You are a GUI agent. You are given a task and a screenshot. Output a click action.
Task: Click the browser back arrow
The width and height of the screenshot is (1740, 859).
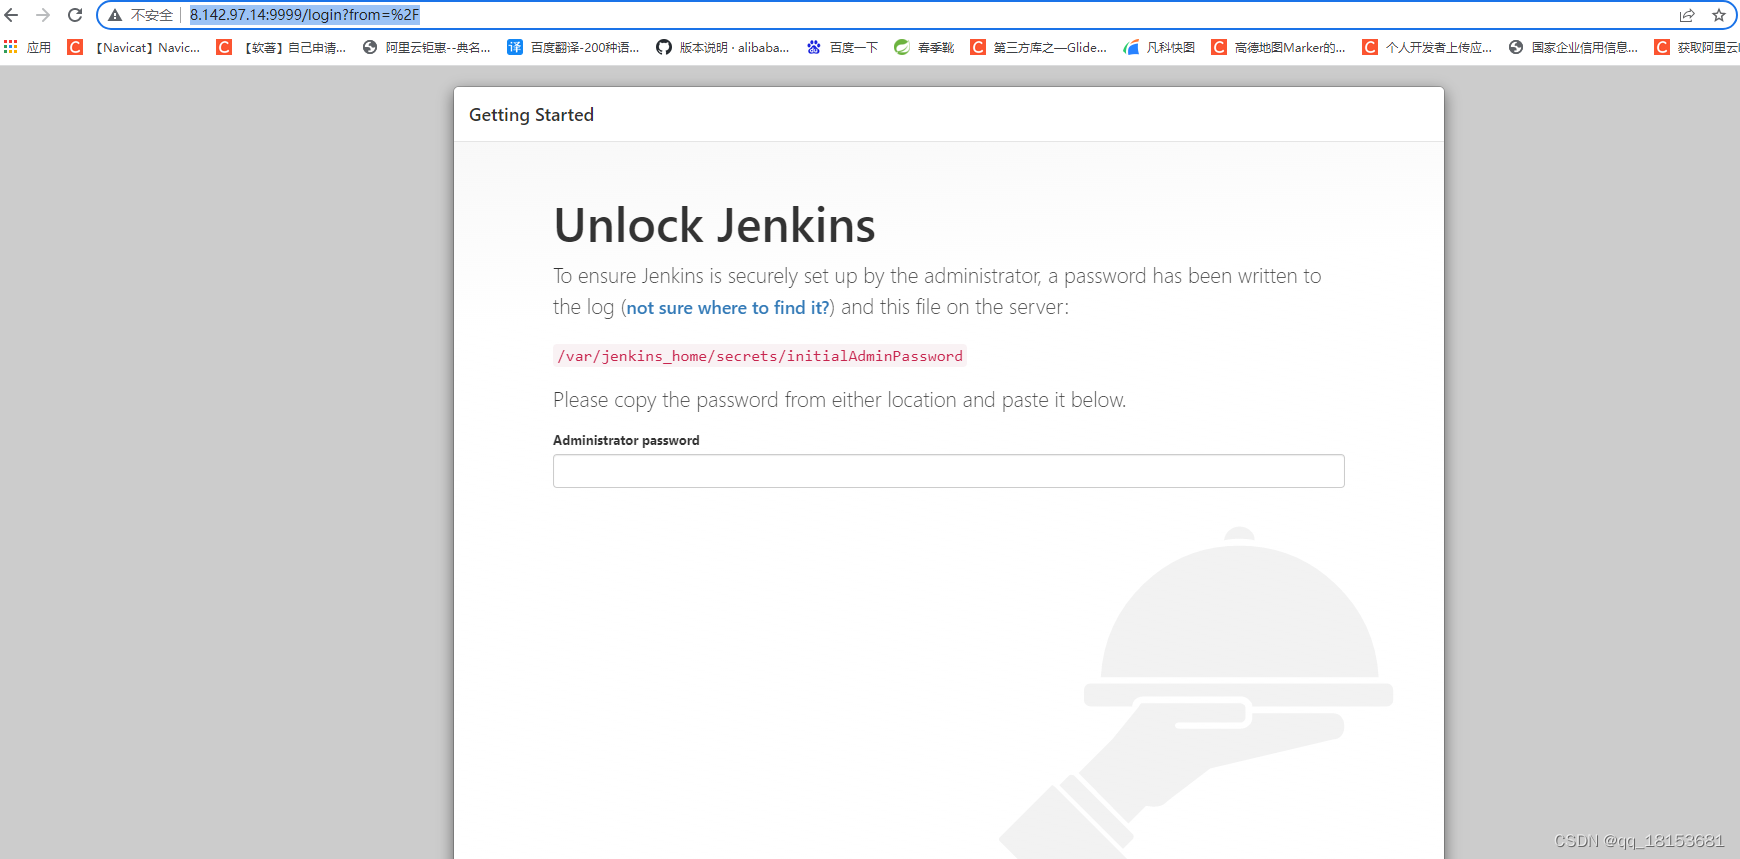[x=12, y=15]
